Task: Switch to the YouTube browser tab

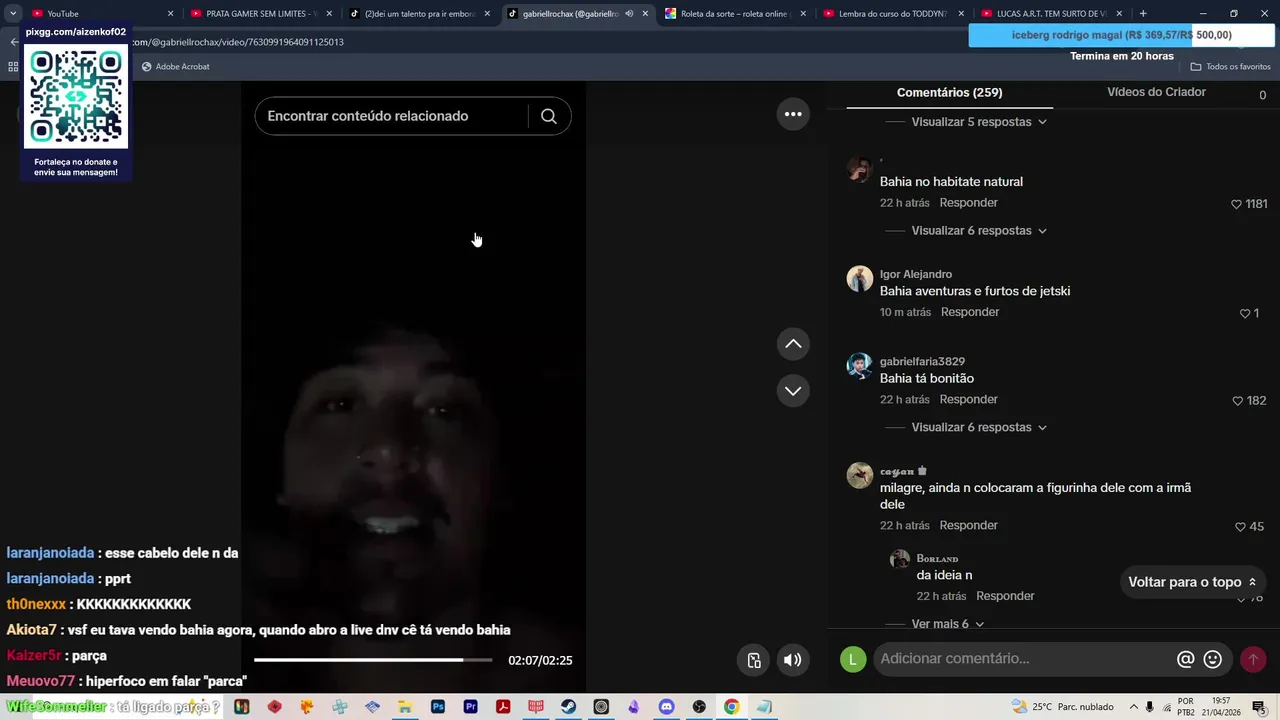Action: (x=100, y=13)
